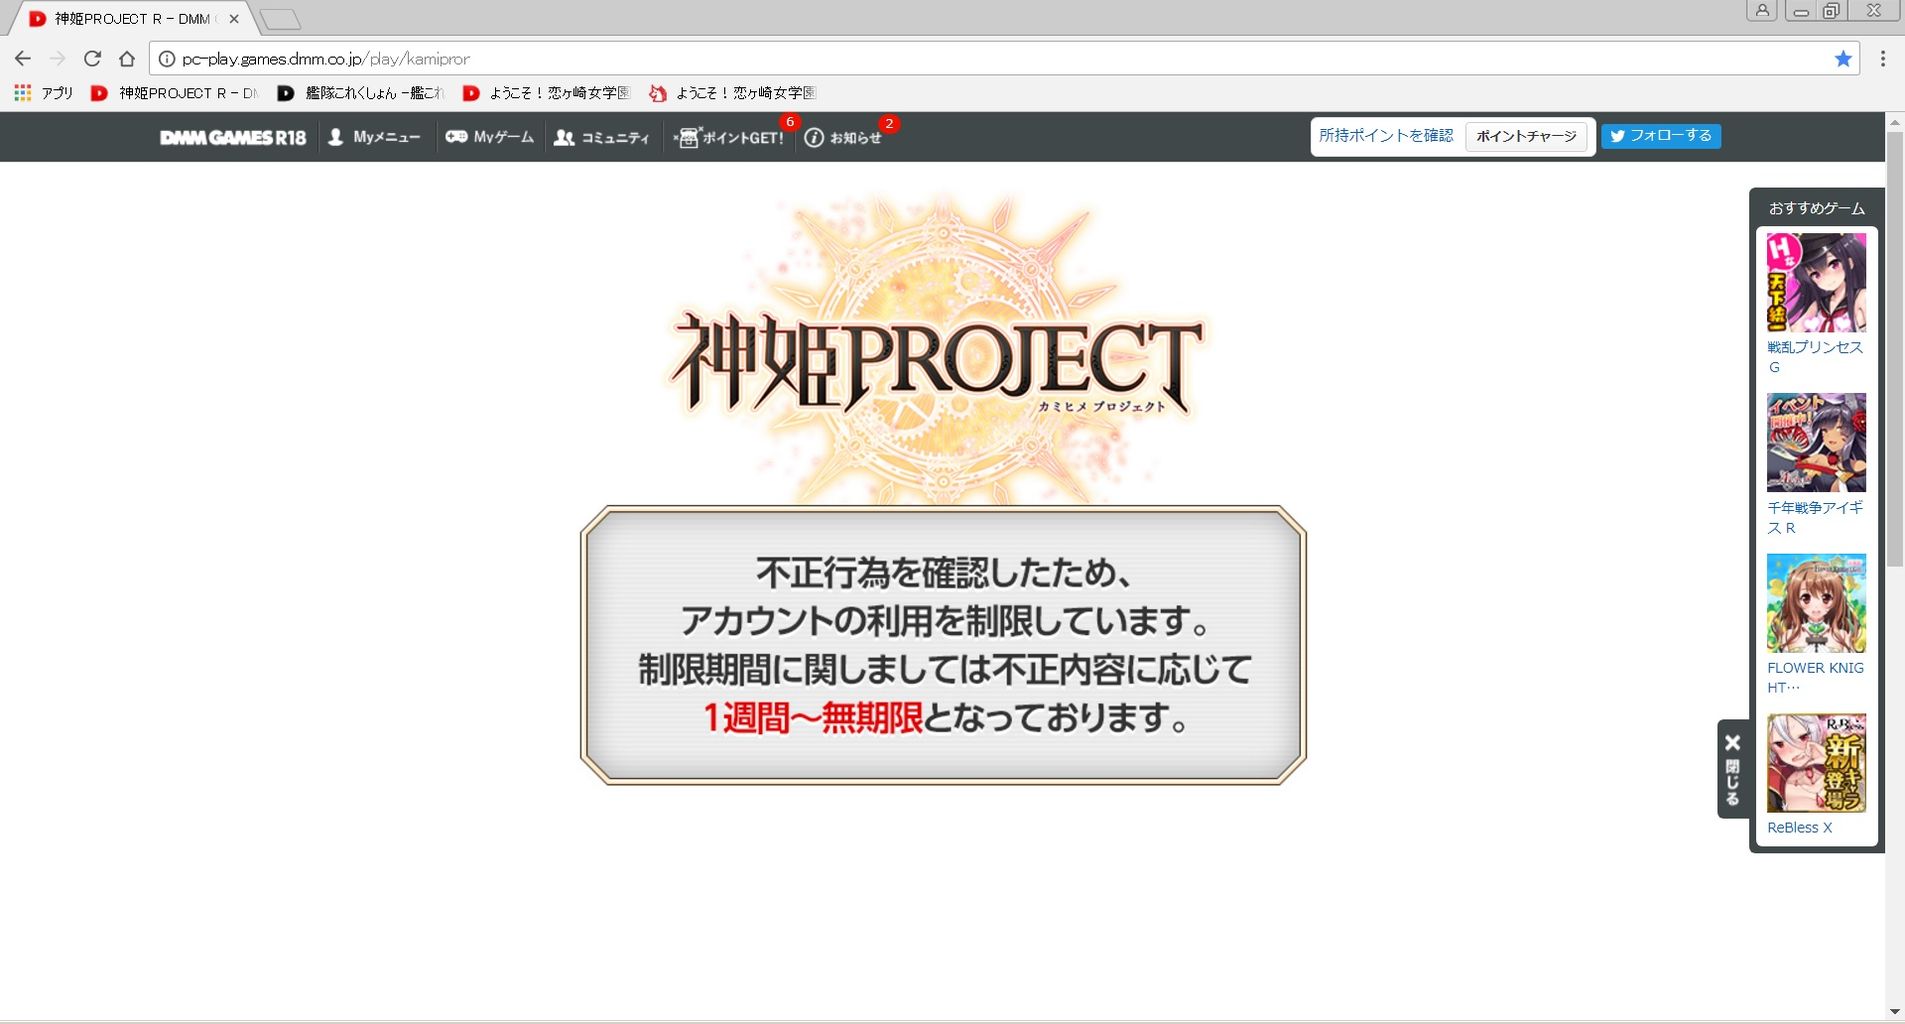Open FLOWER KNIGHT game thumbnail
This screenshot has height=1024, width=1905.
point(1816,603)
